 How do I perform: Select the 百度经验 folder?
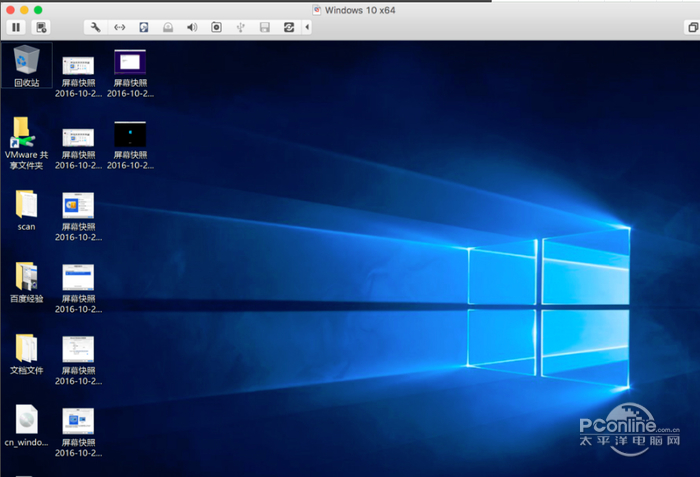click(26, 279)
